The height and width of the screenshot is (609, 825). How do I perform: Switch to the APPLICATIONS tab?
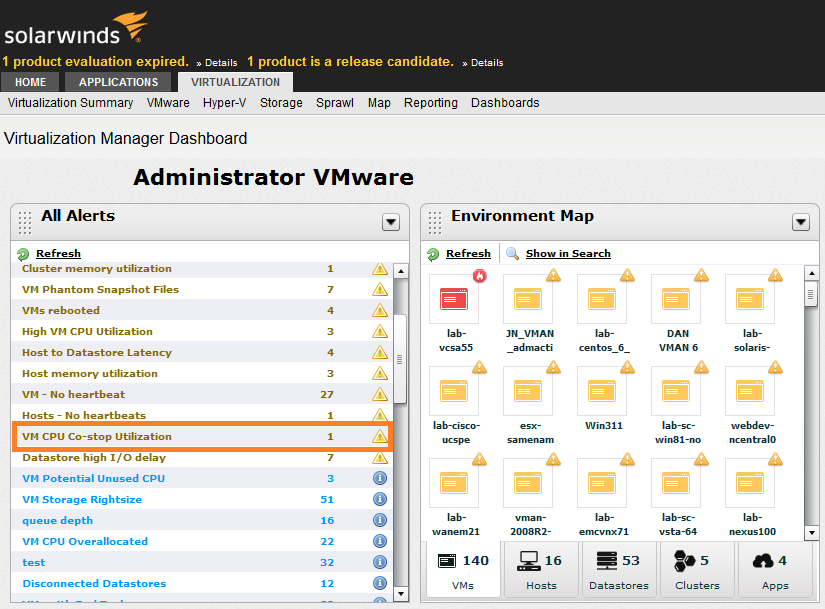click(118, 82)
